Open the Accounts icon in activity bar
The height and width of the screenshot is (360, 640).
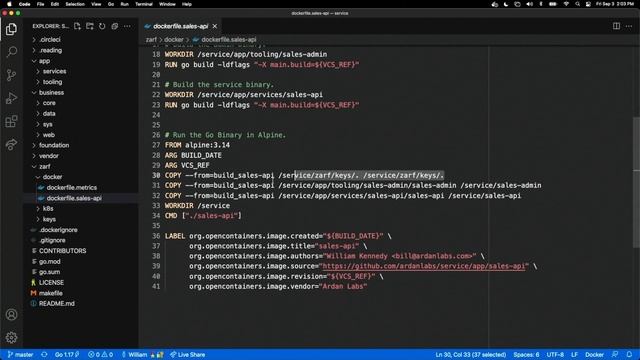(11, 315)
